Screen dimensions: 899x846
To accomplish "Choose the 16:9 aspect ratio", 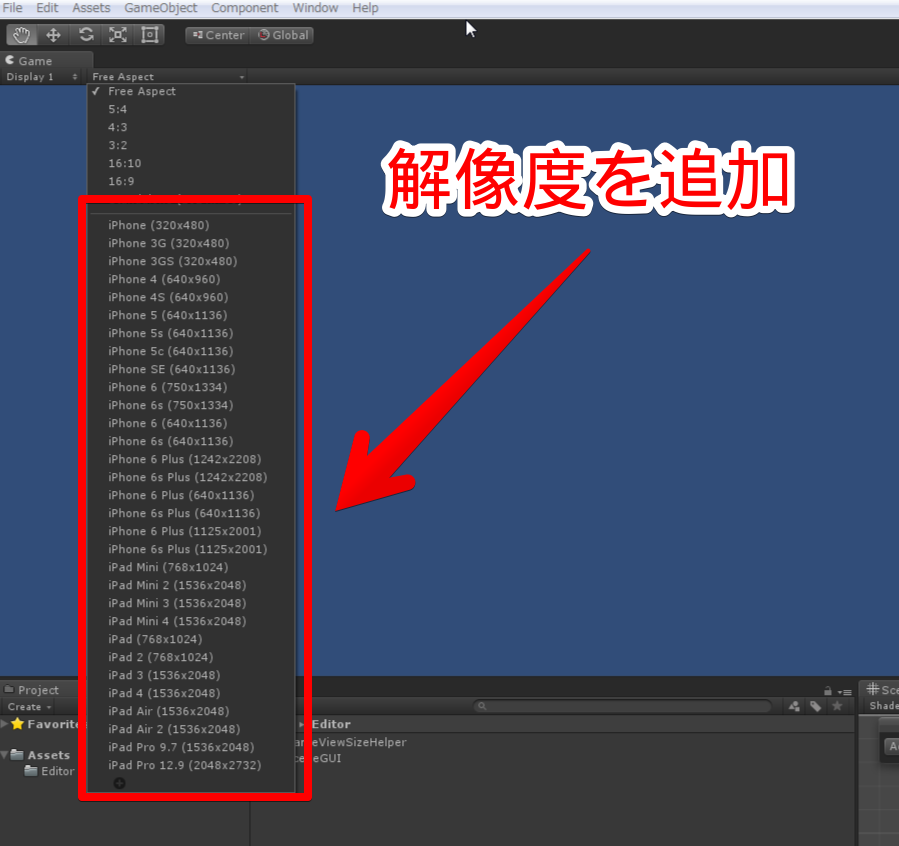I will click(191, 181).
